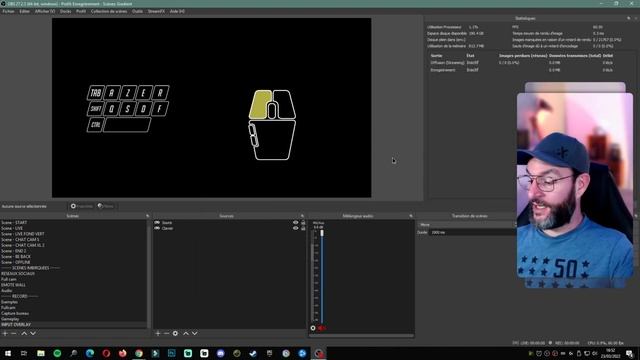Lock the Souris source
The height and width of the screenshot is (360, 640).
pos(303,222)
